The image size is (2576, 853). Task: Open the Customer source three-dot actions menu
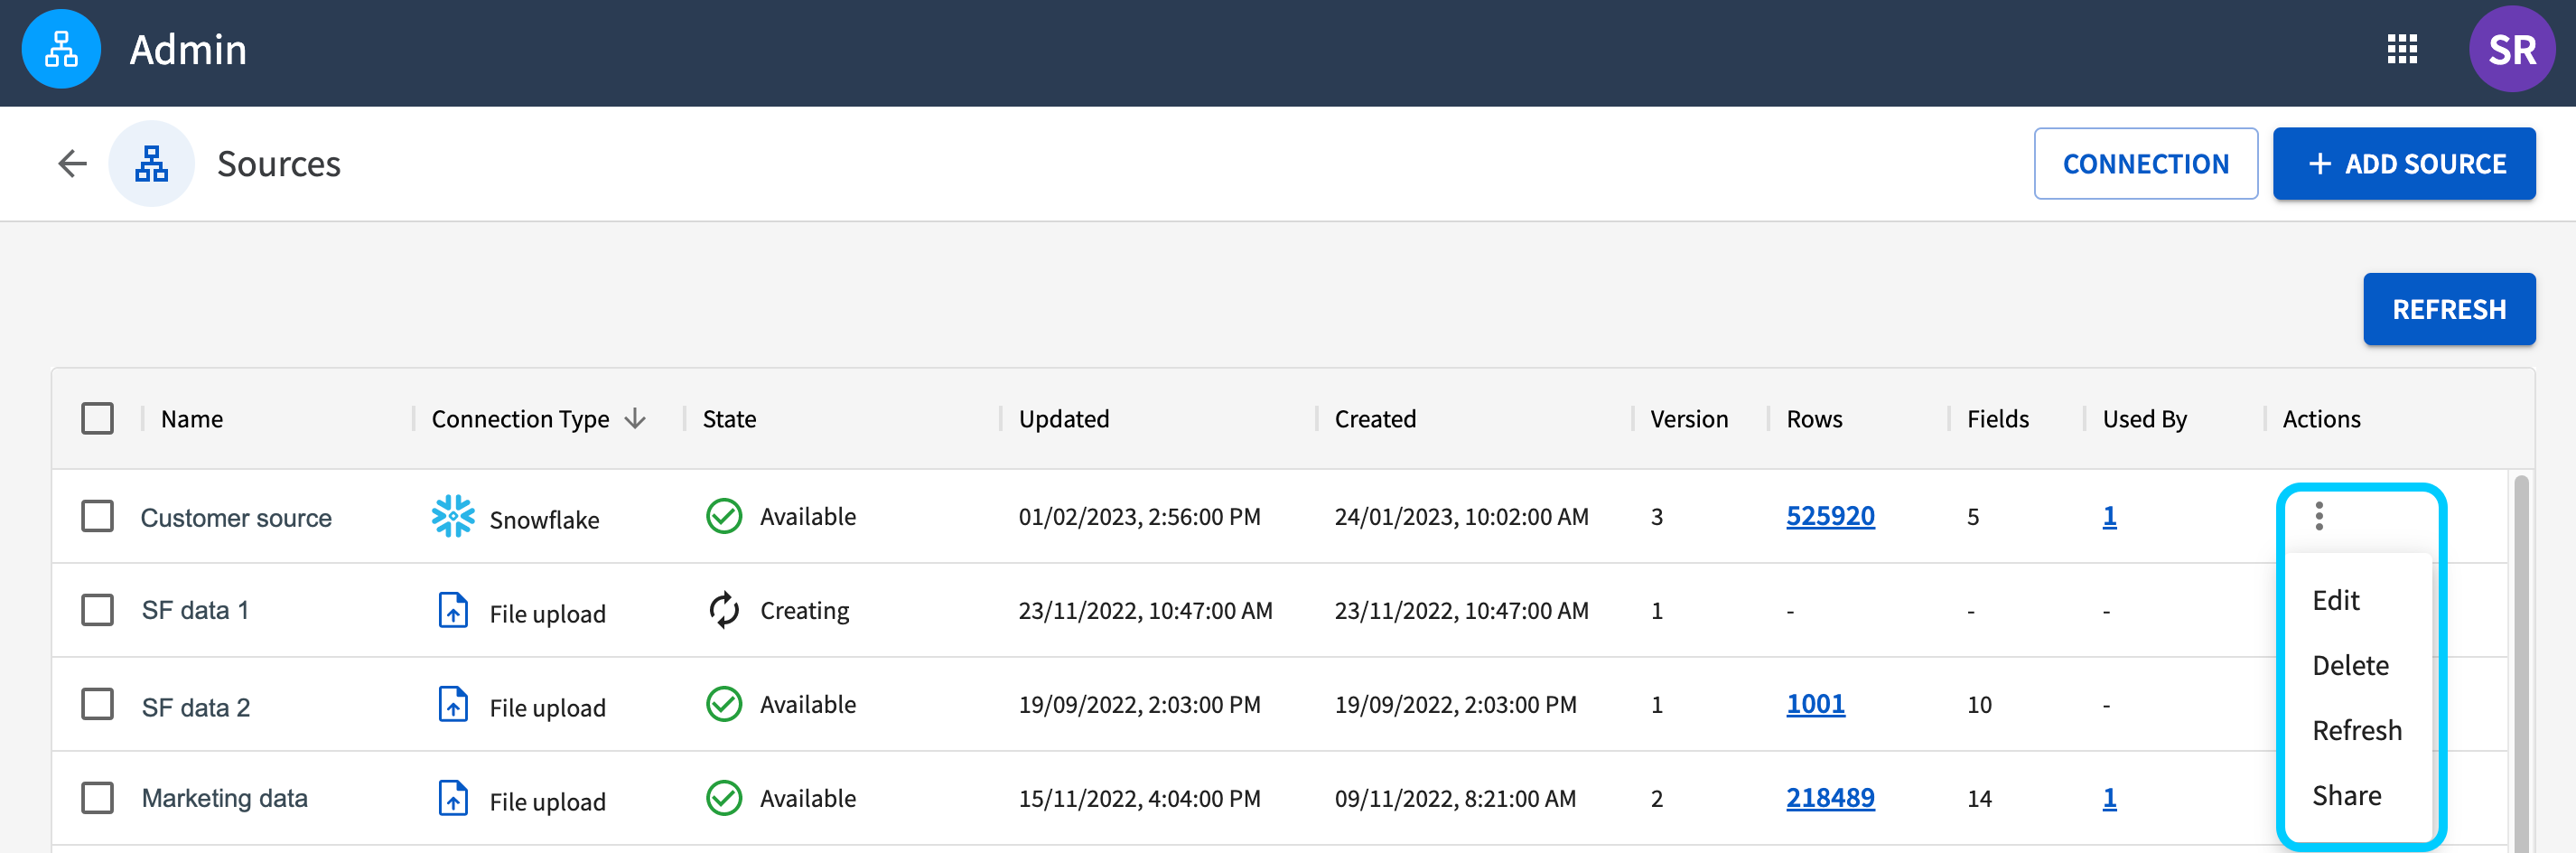click(2319, 516)
